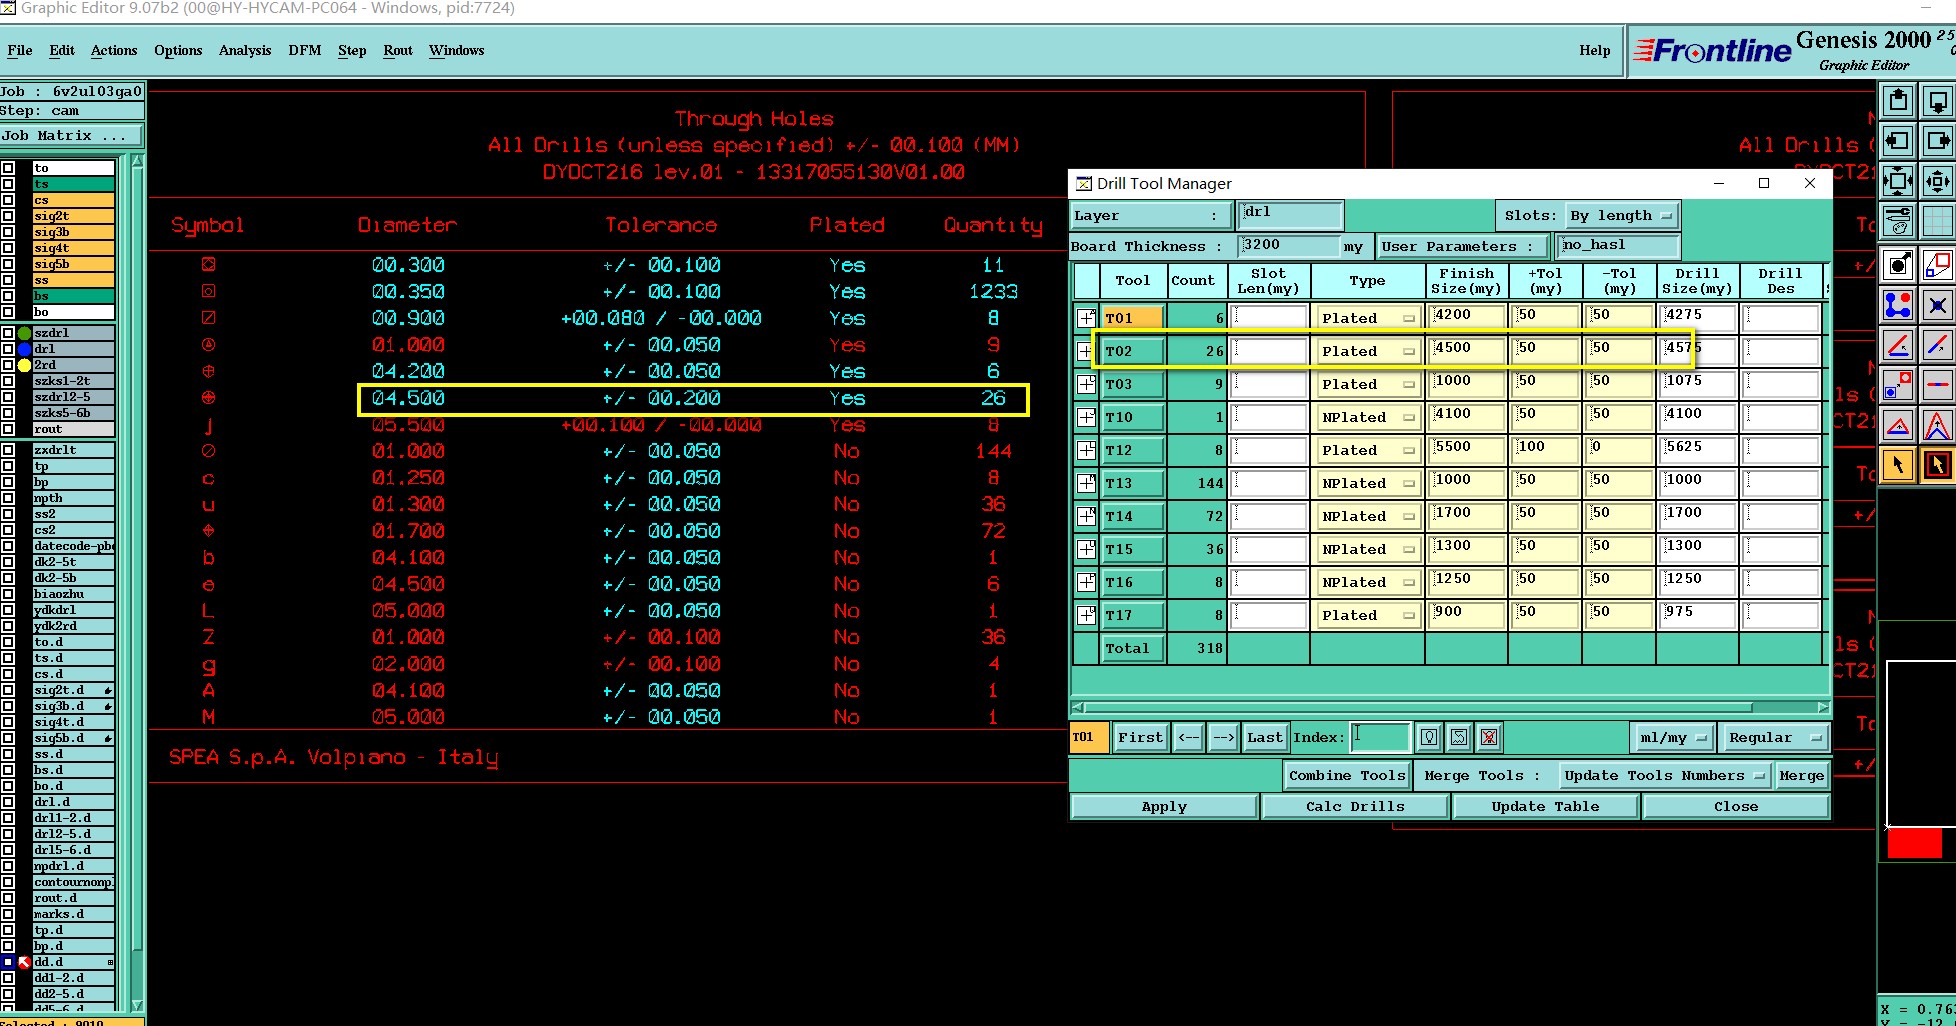Viewport: 1956px width, 1026px height.
Task: Open the Update Tools Numbers dropdown
Action: tap(1664, 775)
